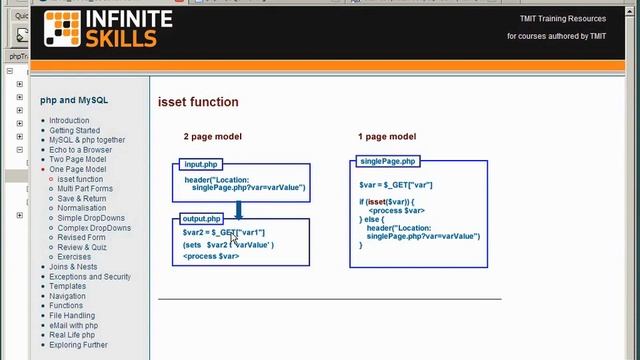Open the Joins & Nests link
The height and width of the screenshot is (360, 640).
point(73,267)
